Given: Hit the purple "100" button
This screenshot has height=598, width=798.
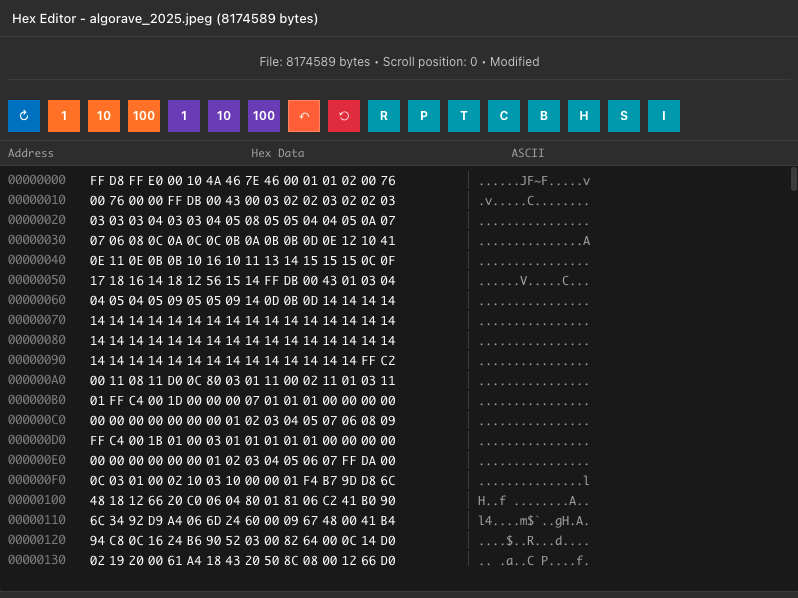Looking at the screenshot, I should point(264,116).
